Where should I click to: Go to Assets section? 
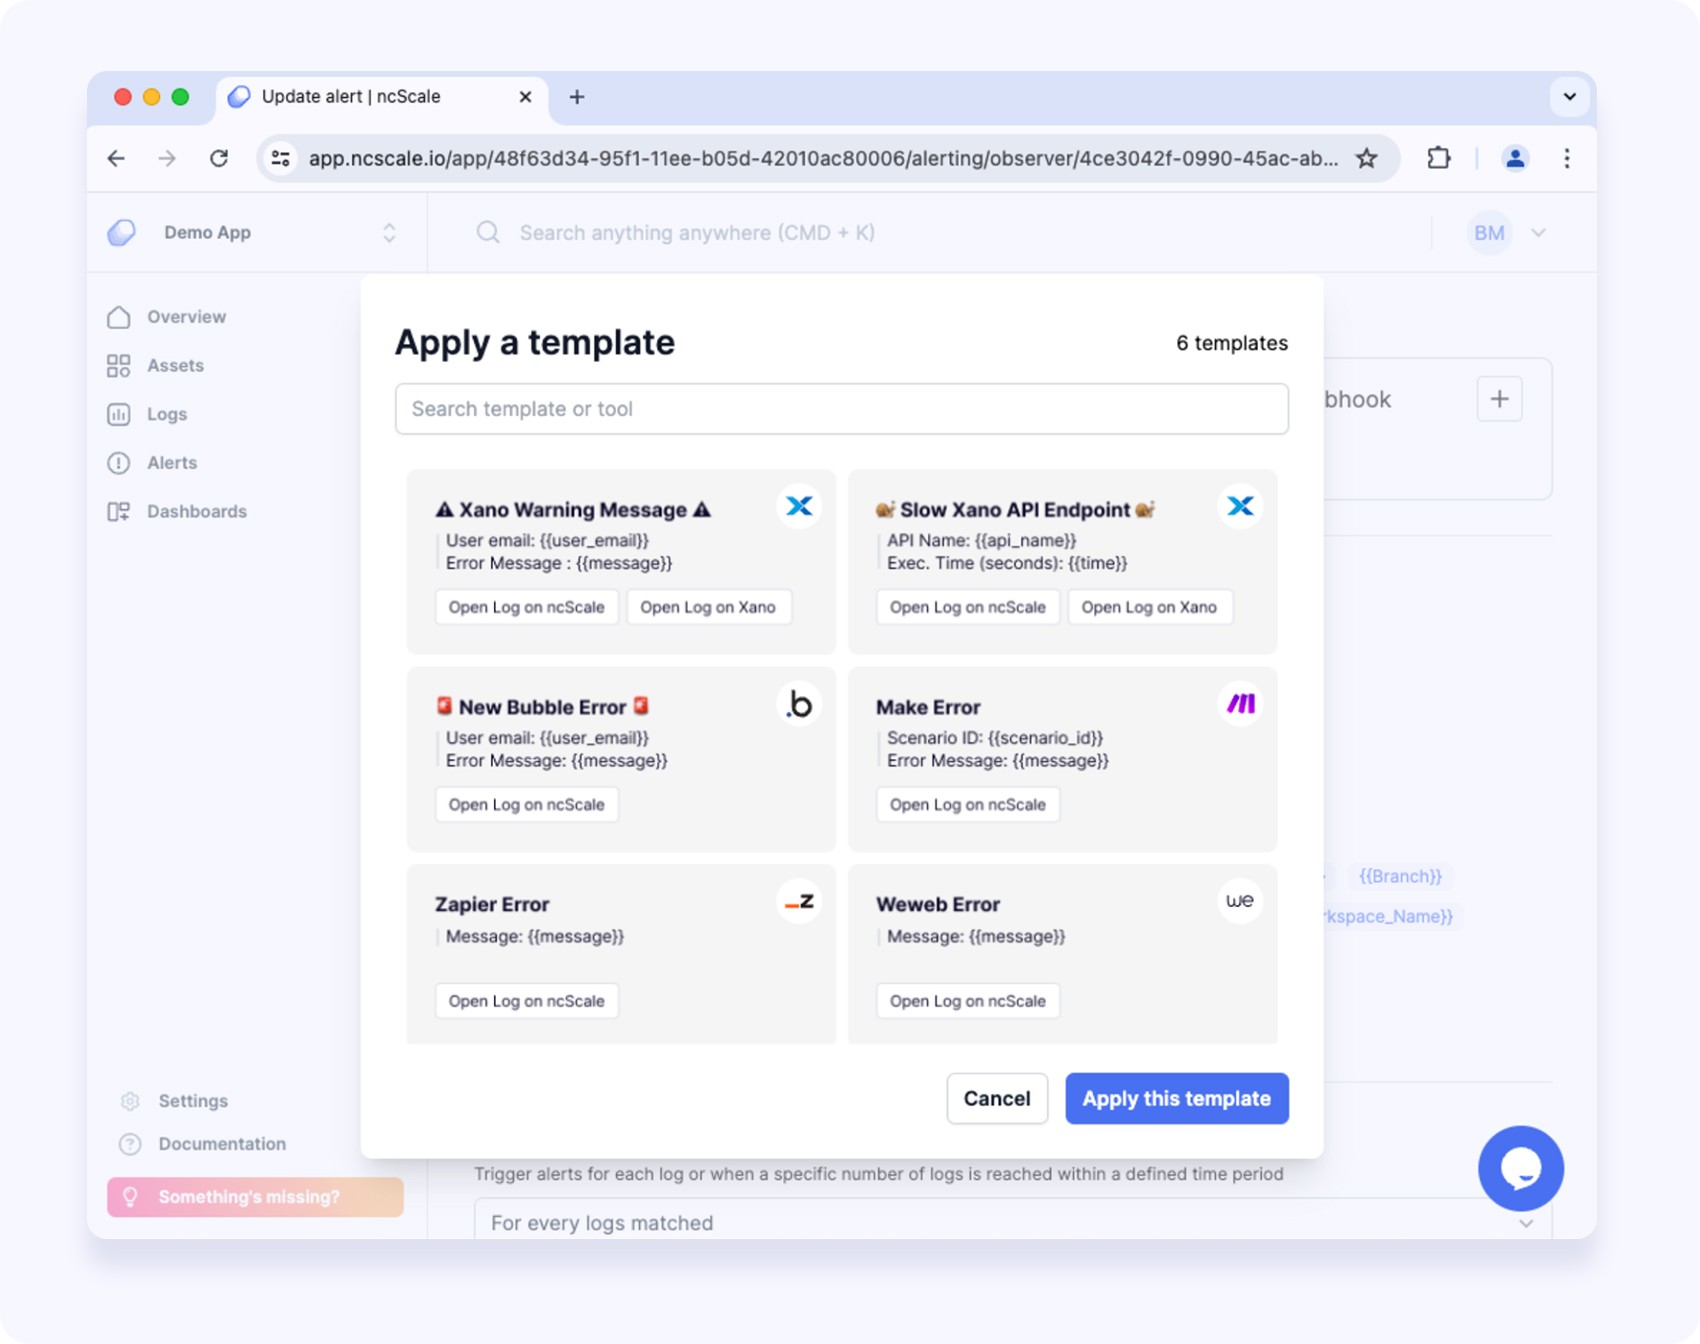(x=175, y=366)
